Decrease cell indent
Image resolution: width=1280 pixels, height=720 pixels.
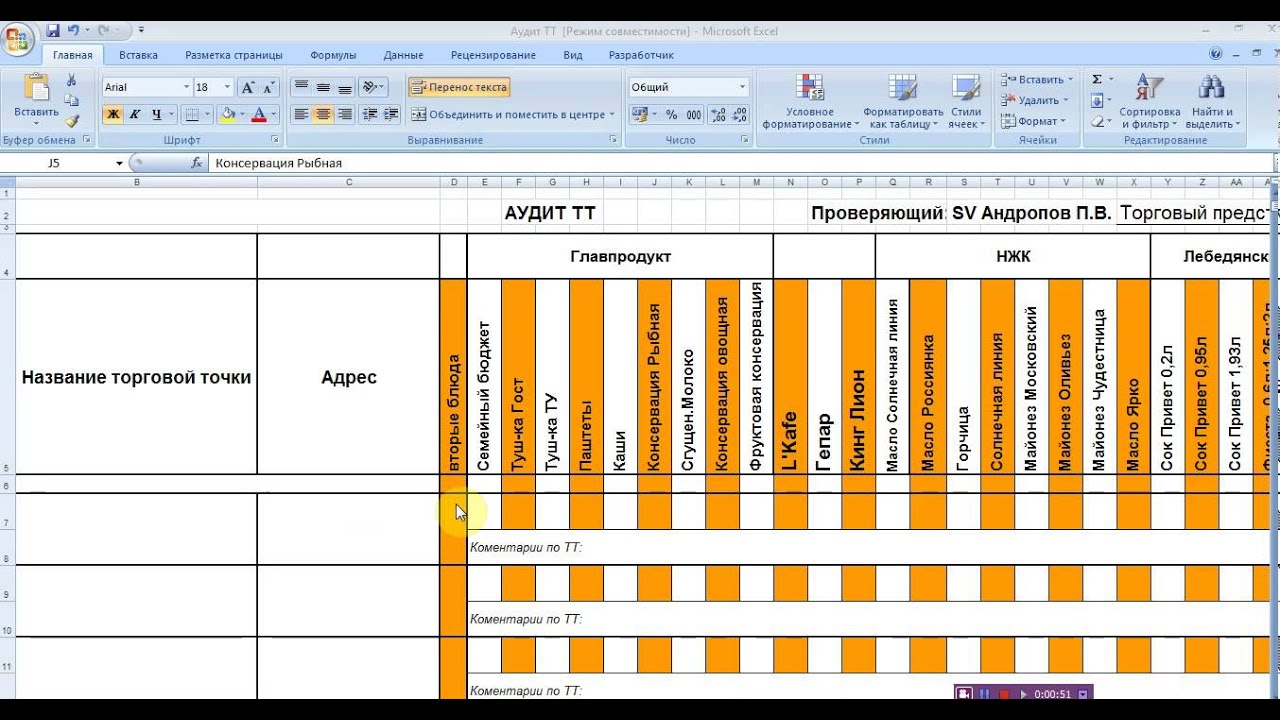pyautogui.click(x=368, y=114)
